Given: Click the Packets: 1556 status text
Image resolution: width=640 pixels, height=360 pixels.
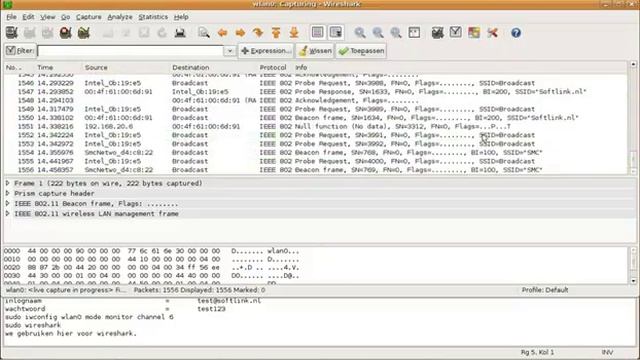Looking at the screenshot, I should click(199, 290).
